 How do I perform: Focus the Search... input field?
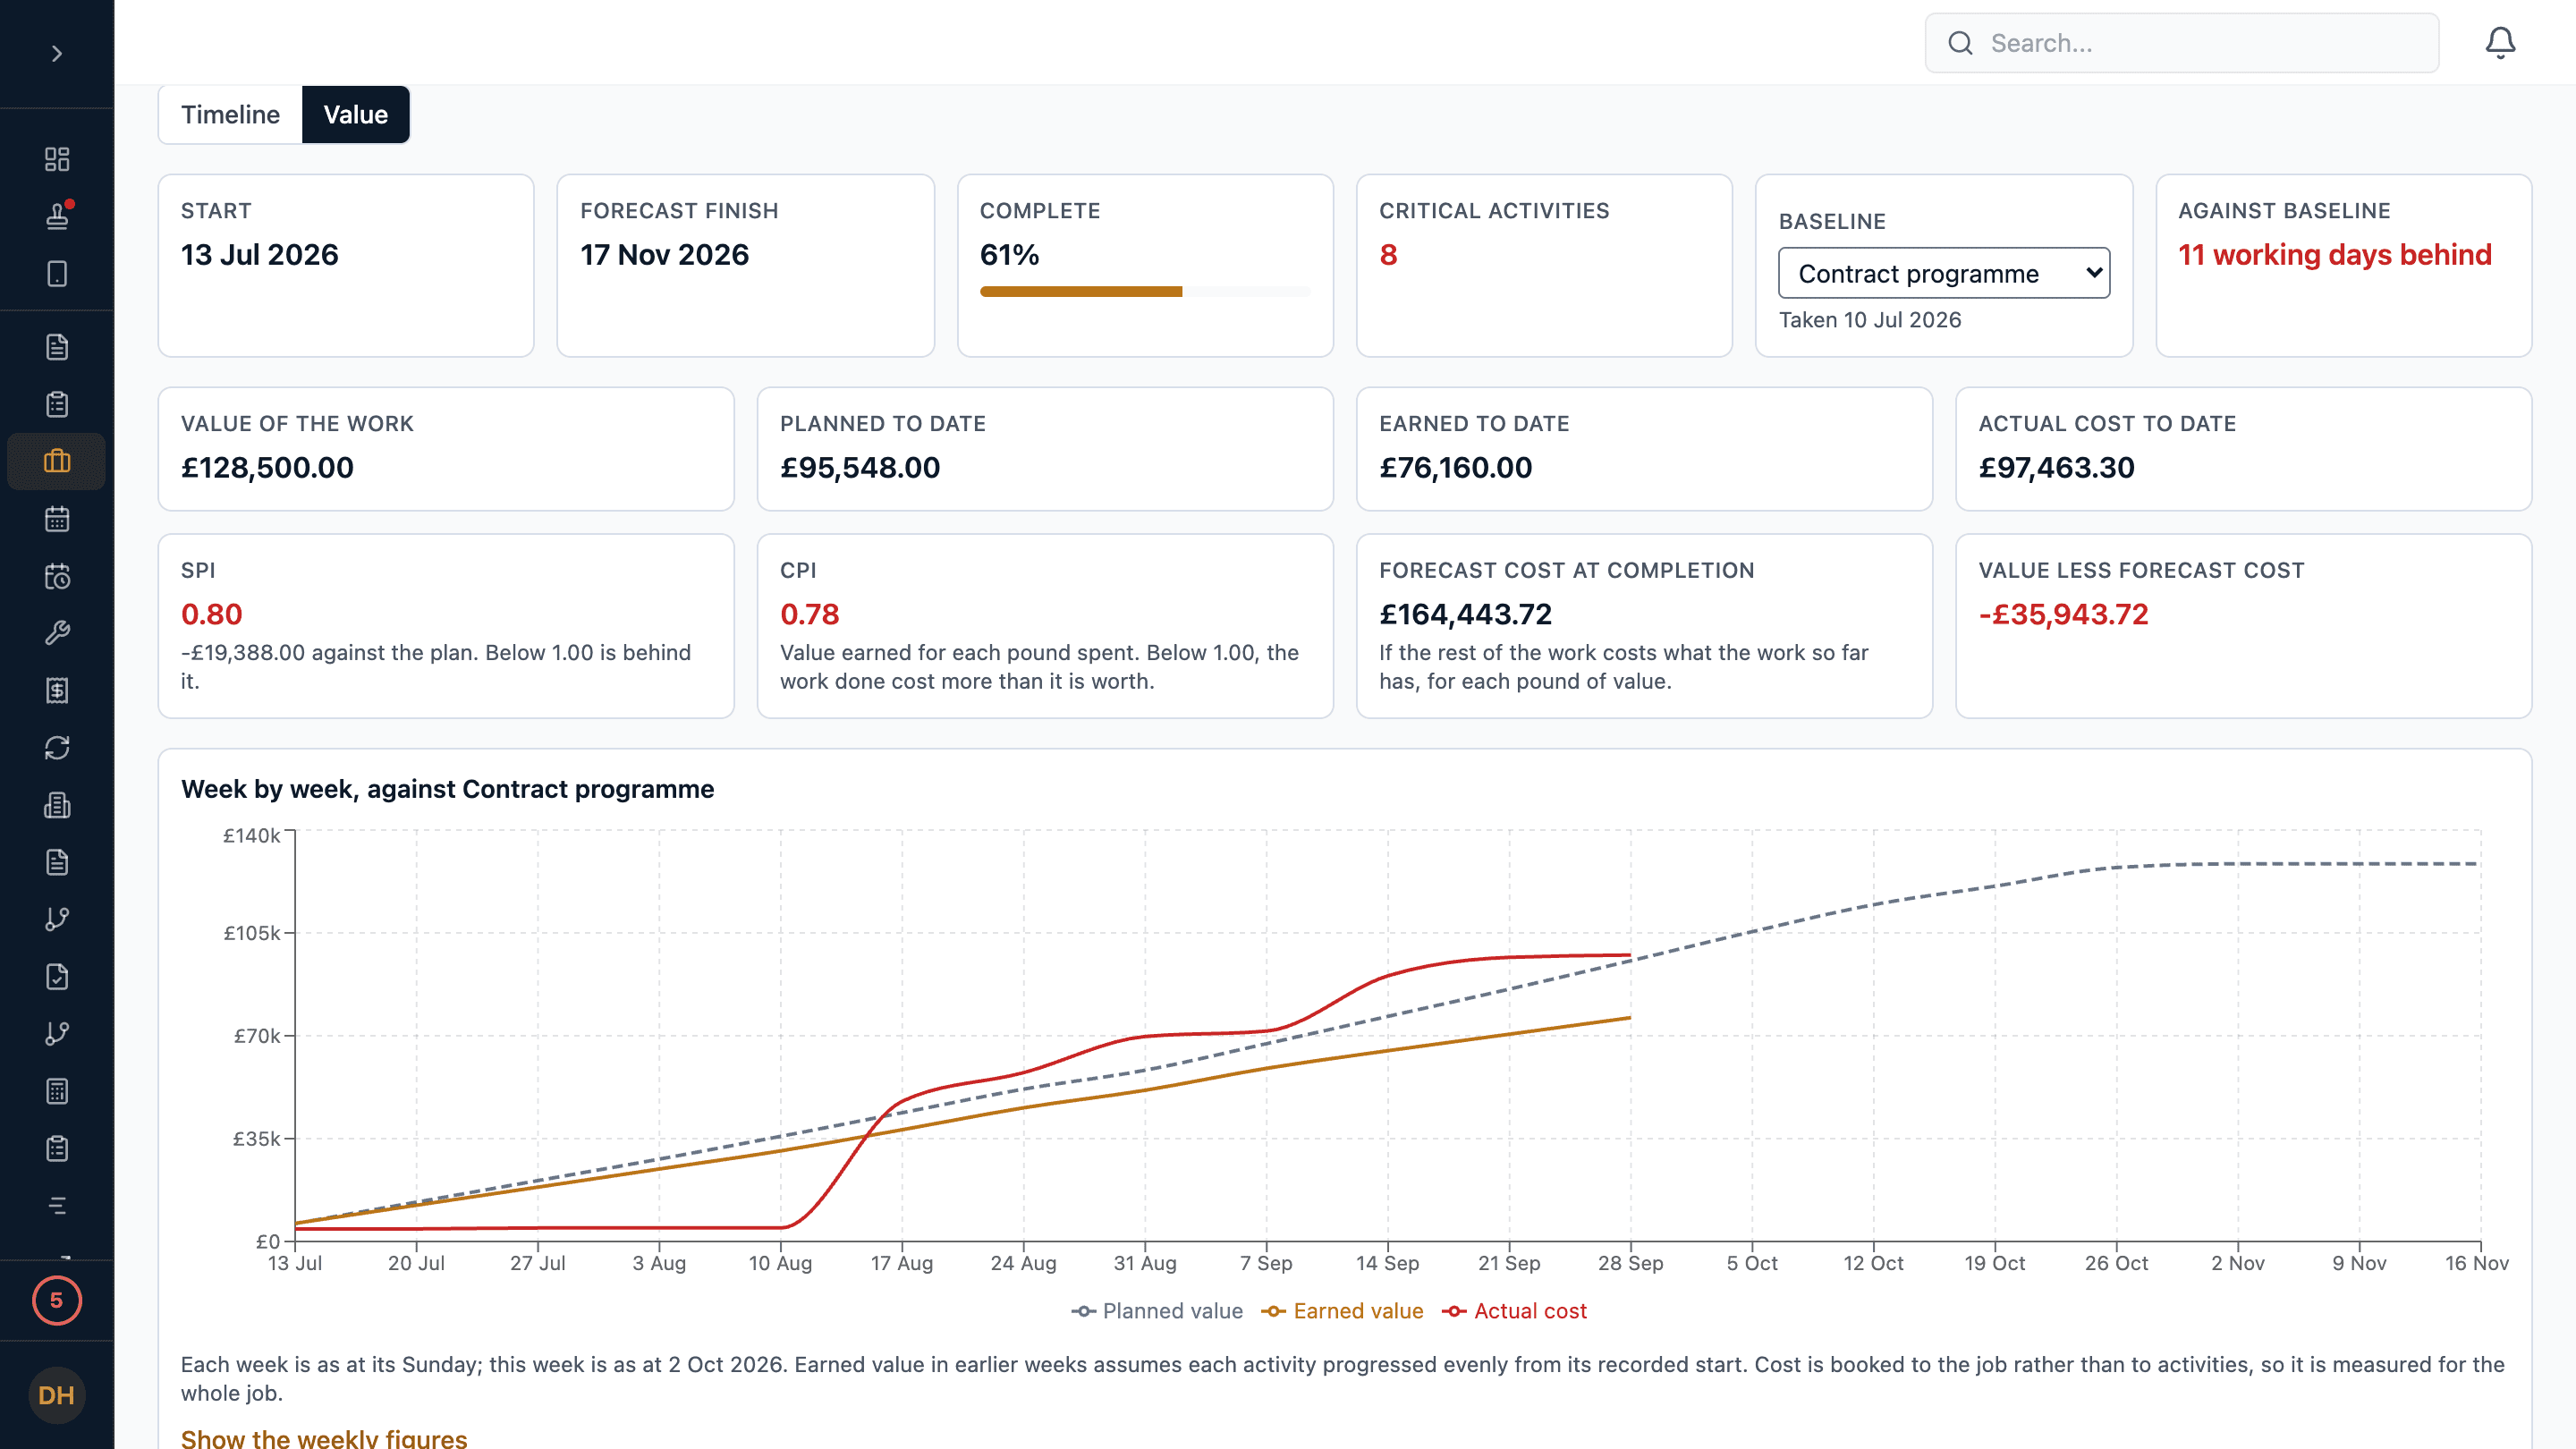click(x=2181, y=43)
